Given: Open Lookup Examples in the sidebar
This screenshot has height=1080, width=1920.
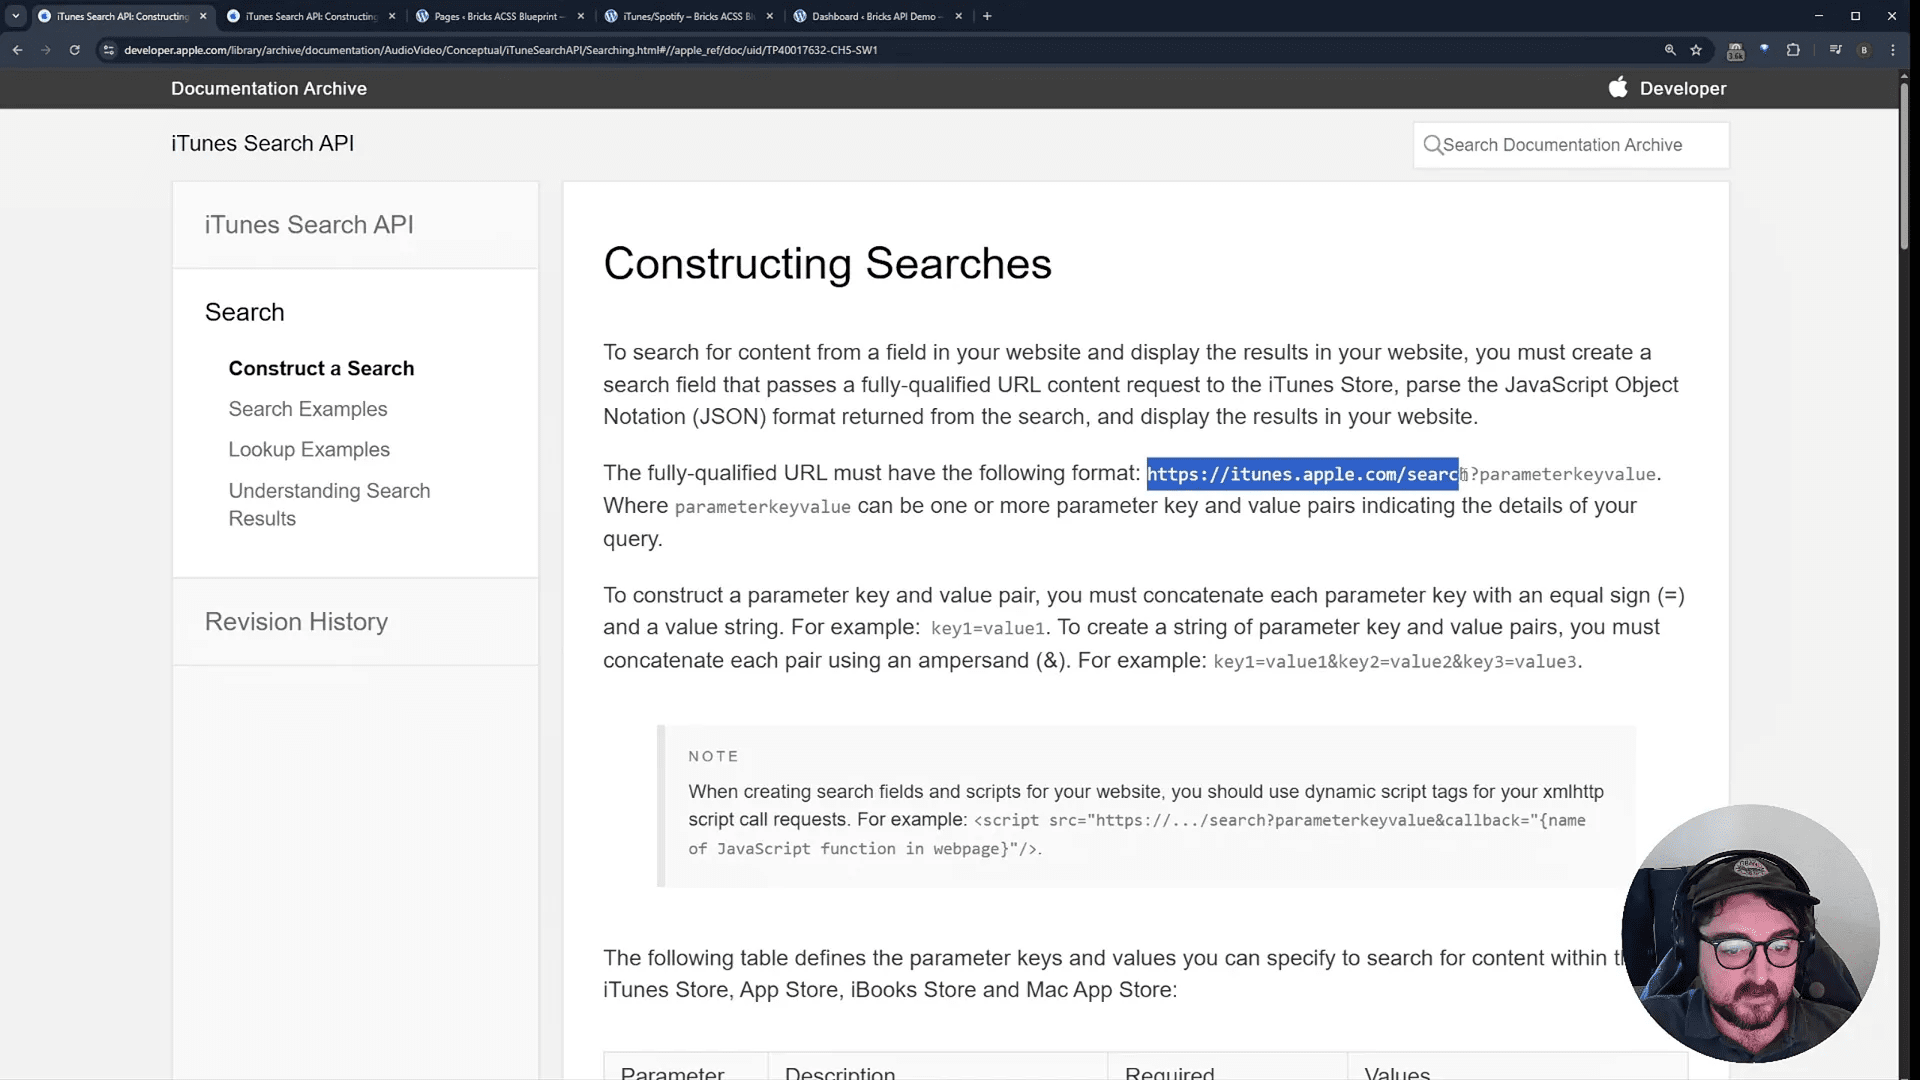Looking at the screenshot, I should 309,450.
